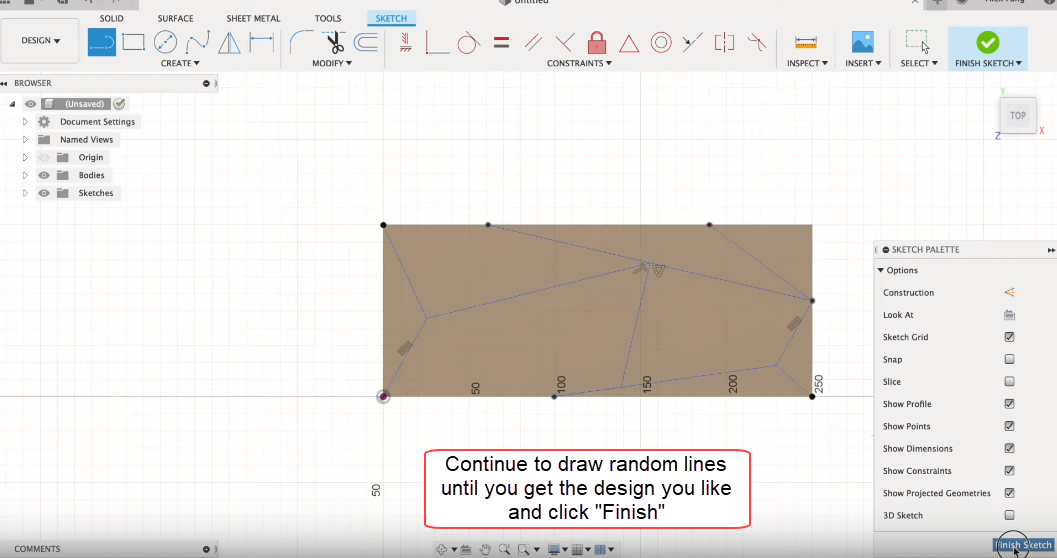Screen dimensions: 1057x558
Task: Toggle visibility of Origin folder
Action: pos(44,157)
